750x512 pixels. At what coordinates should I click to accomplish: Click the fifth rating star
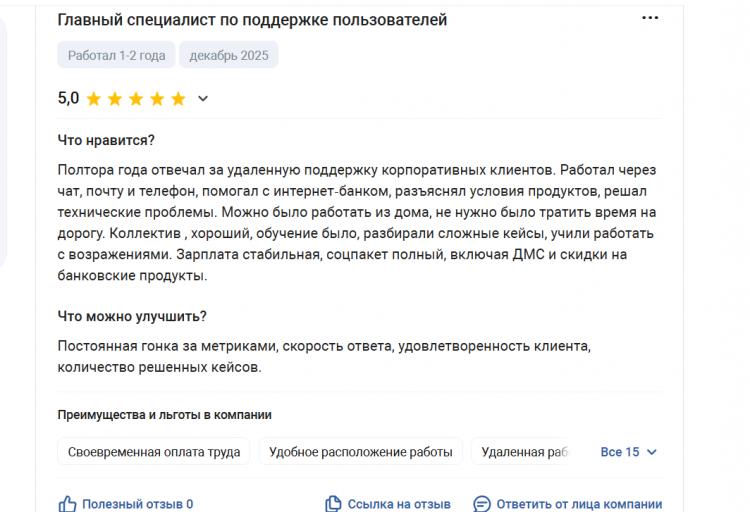point(178,99)
